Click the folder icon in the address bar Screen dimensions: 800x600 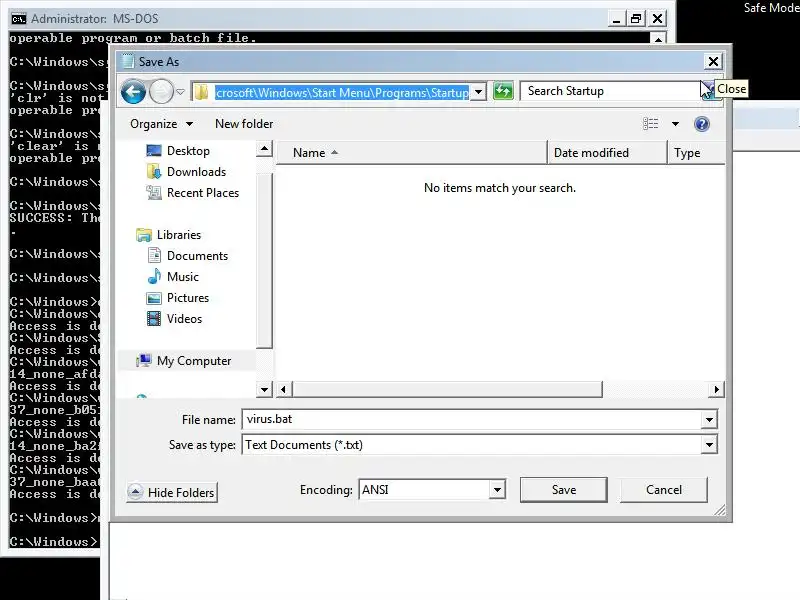tap(202, 92)
